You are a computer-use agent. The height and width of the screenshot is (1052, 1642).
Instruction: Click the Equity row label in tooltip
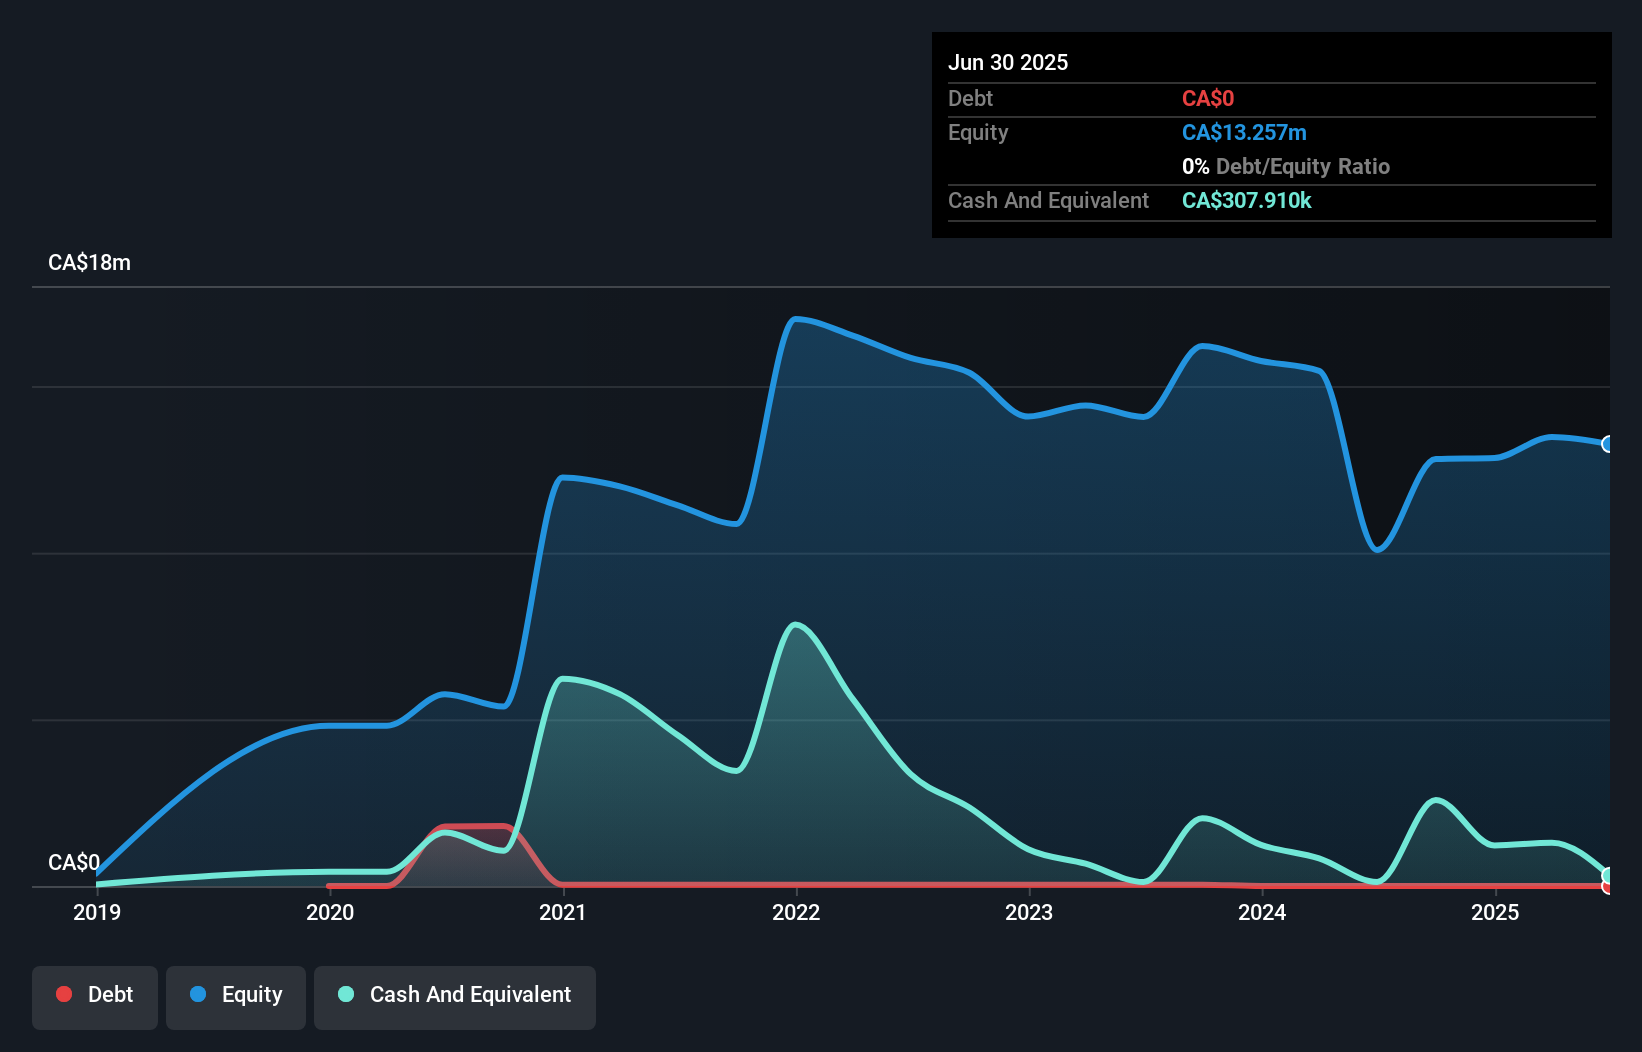978,132
